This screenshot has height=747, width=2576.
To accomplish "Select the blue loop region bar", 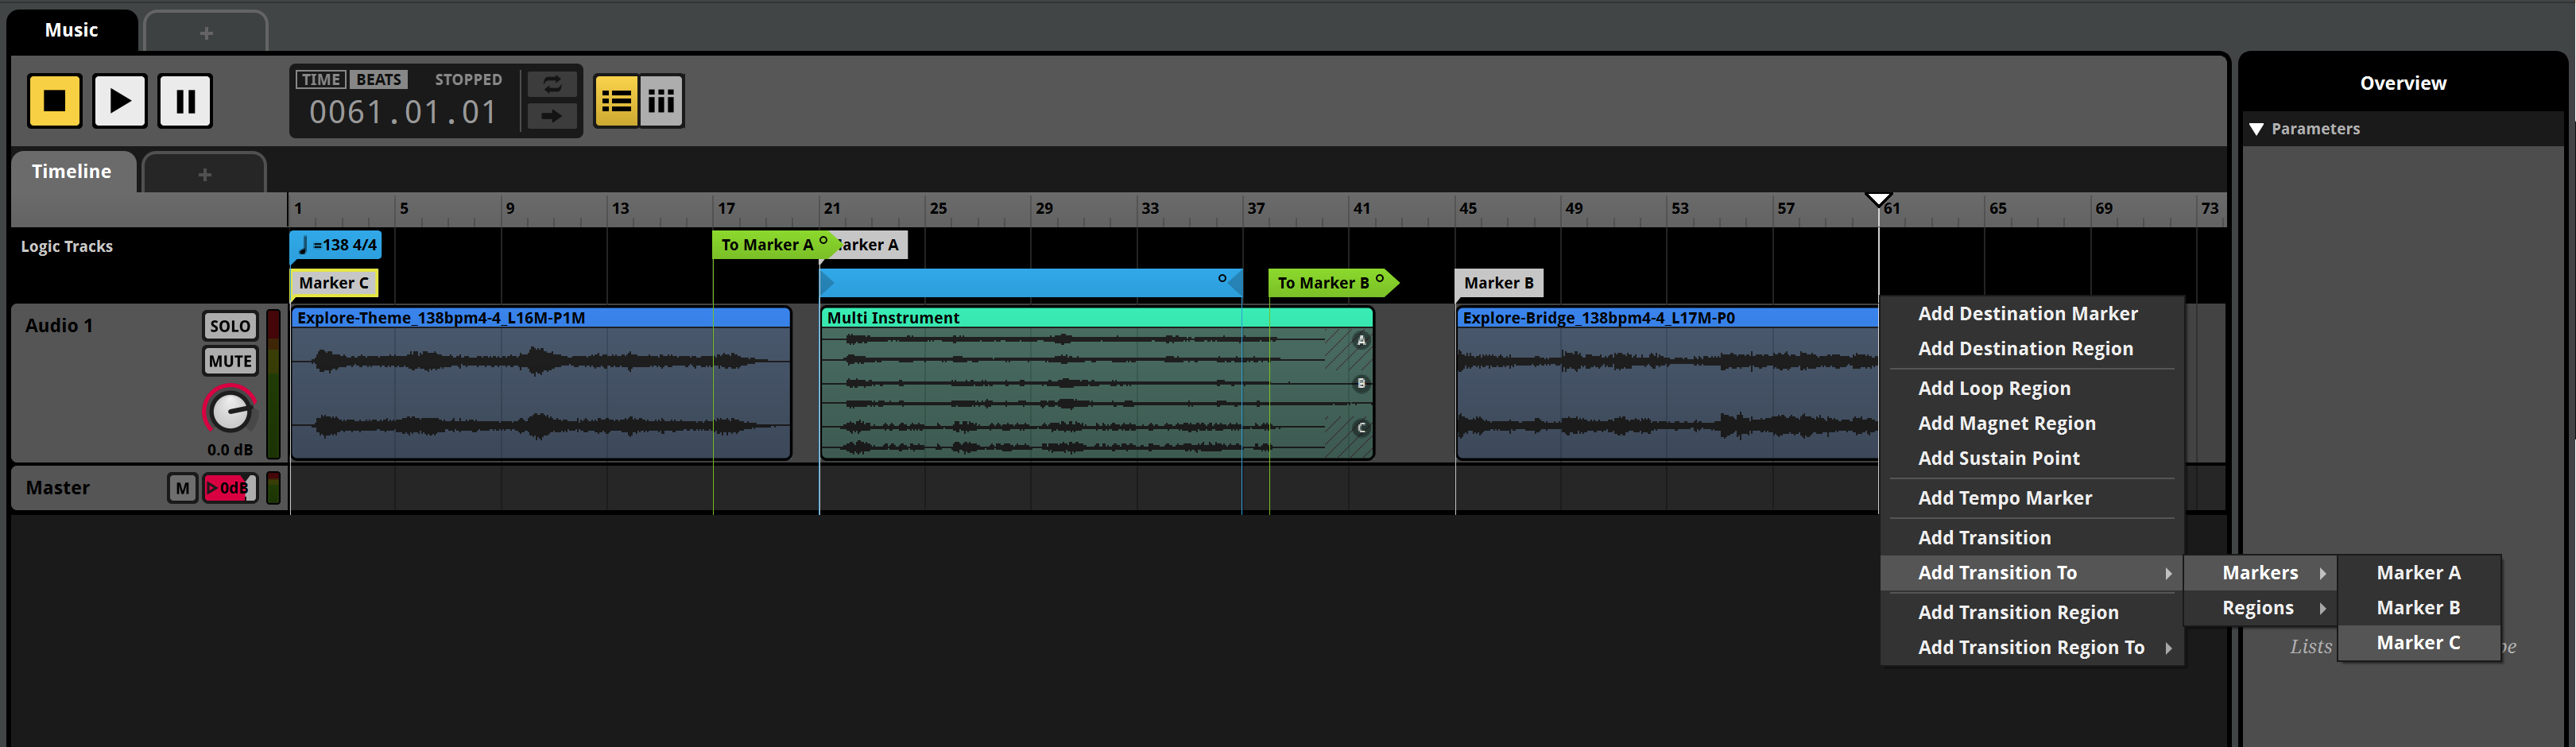I will point(1030,283).
